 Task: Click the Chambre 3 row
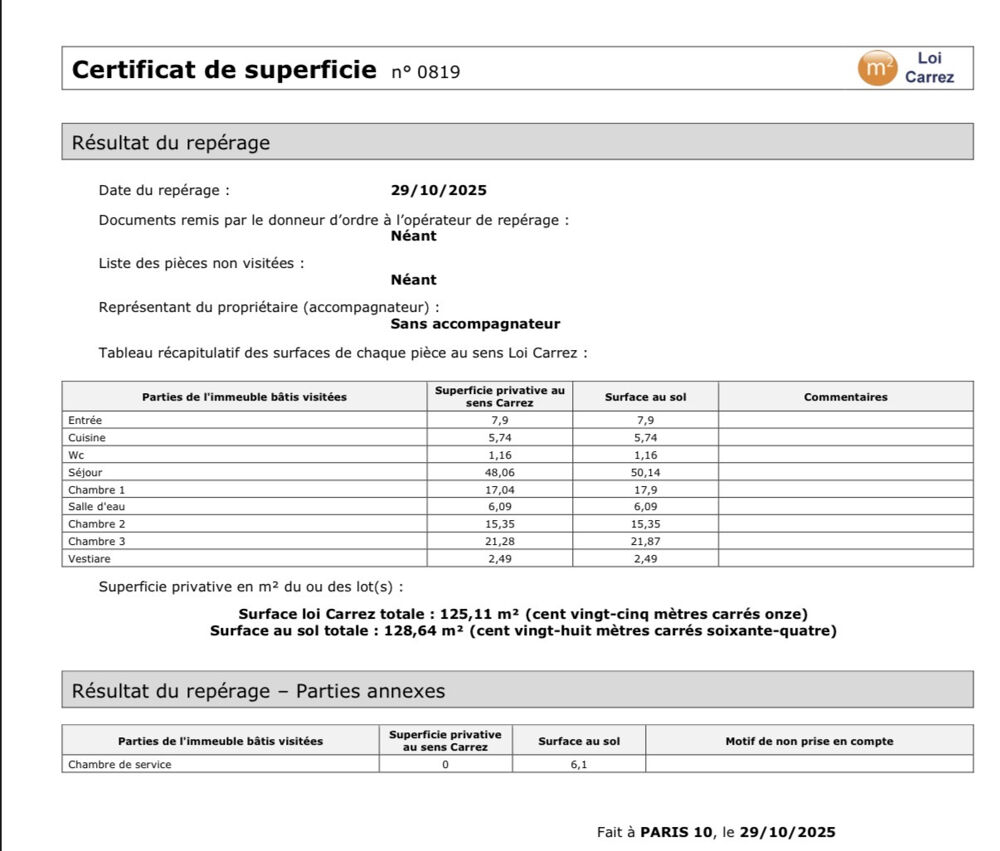(x=240, y=540)
